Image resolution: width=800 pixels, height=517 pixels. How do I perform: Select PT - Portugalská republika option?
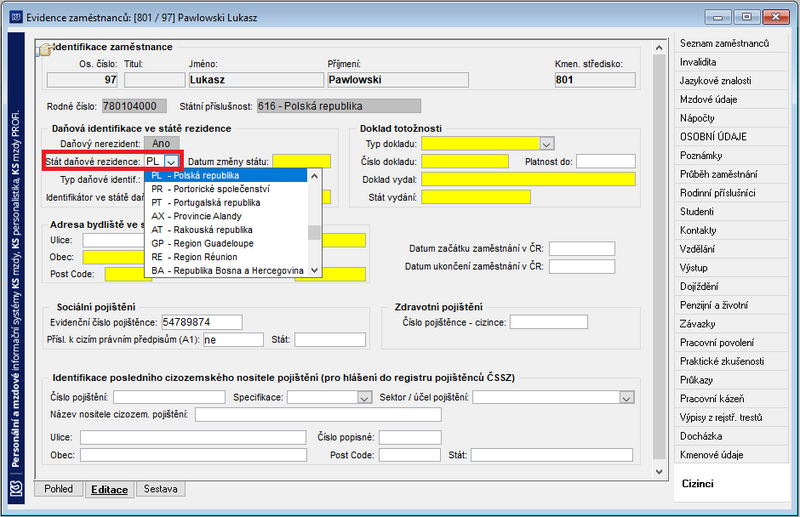tap(227, 203)
